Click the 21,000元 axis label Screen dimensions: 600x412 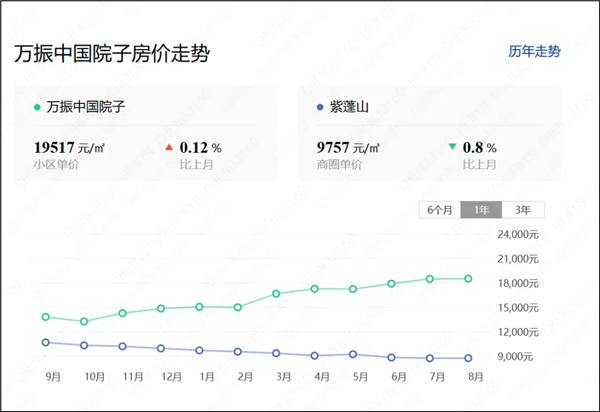point(518,259)
